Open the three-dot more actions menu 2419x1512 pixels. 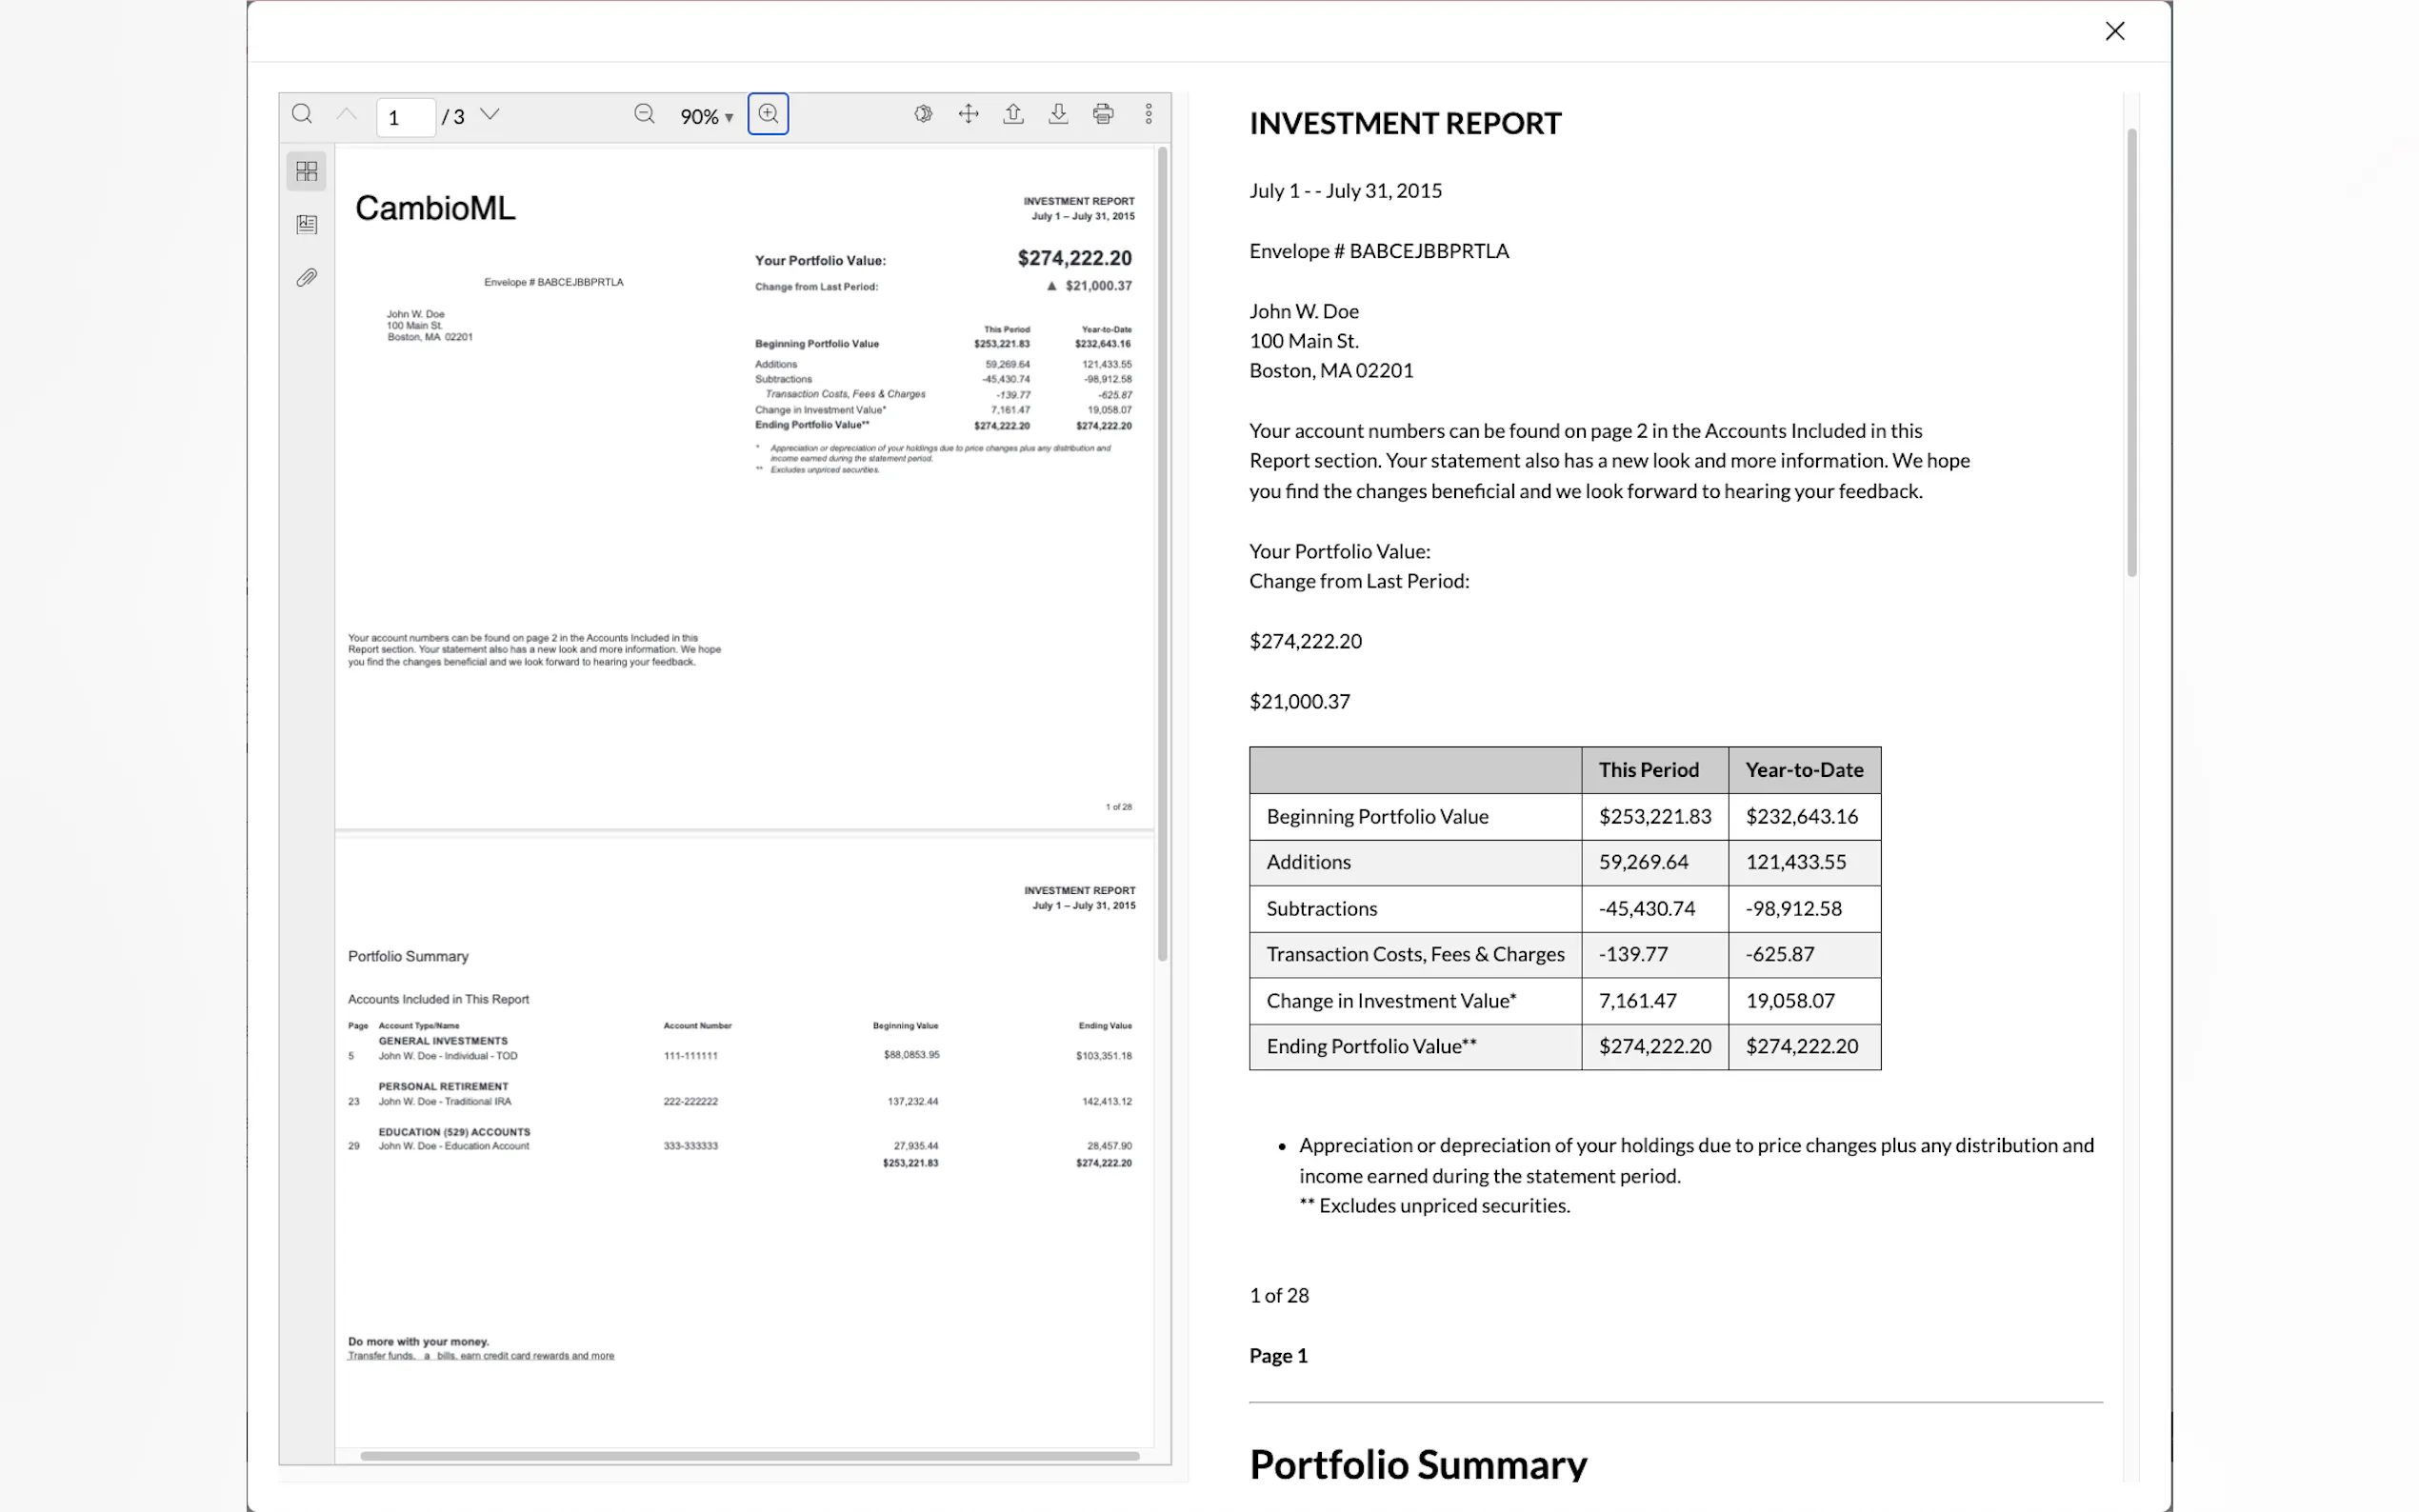pos(1148,114)
